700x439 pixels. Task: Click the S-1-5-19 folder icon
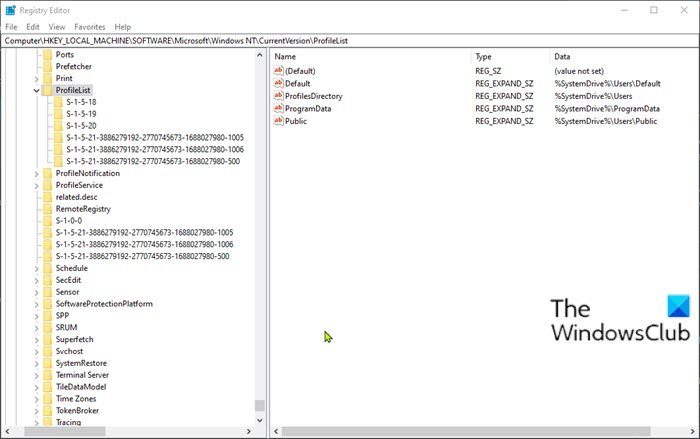pos(58,114)
